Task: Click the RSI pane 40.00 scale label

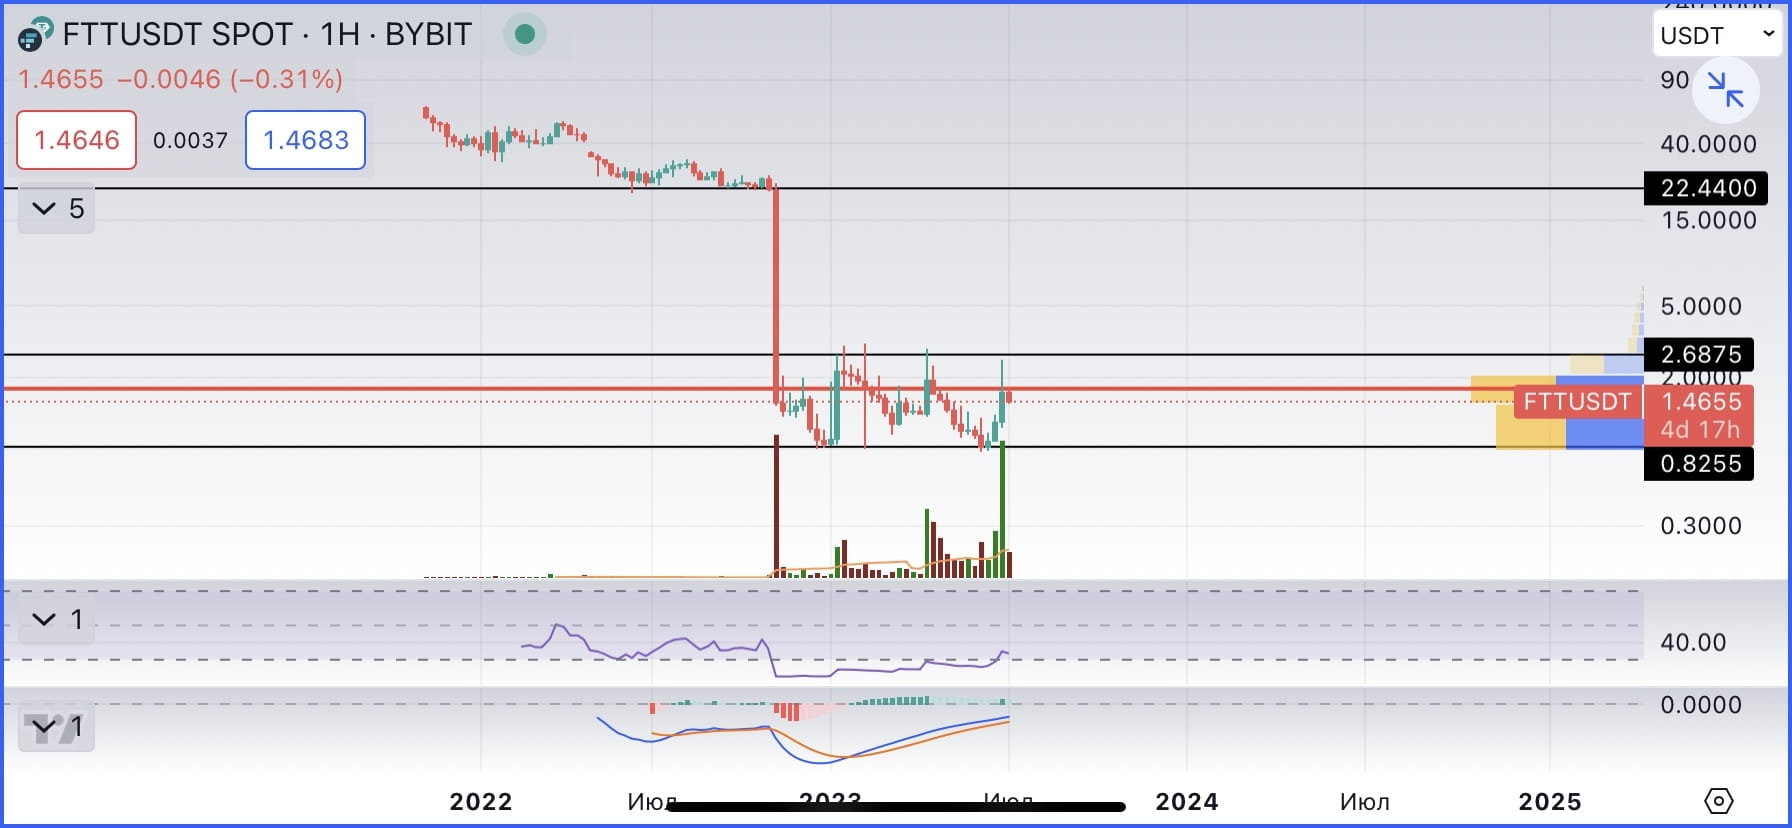Action: (x=1693, y=643)
